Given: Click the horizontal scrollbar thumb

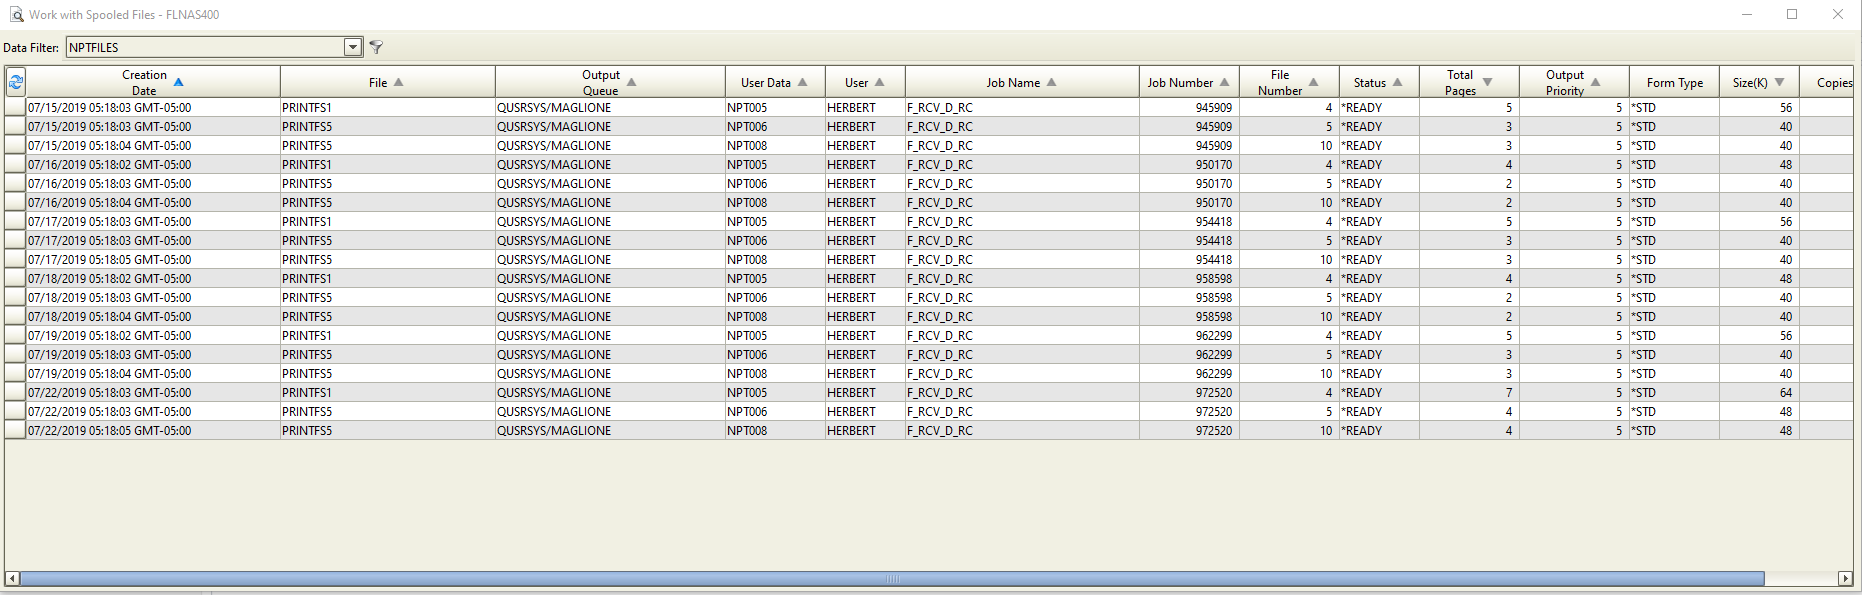Looking at the screenshot, I should pyautogui.click(x=892, y=579).
